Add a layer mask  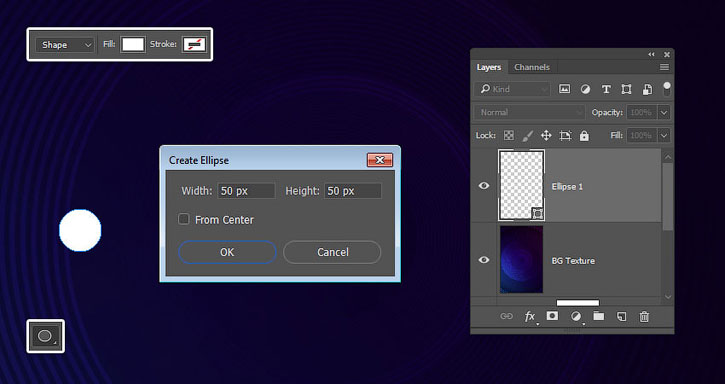click(552, 316)
